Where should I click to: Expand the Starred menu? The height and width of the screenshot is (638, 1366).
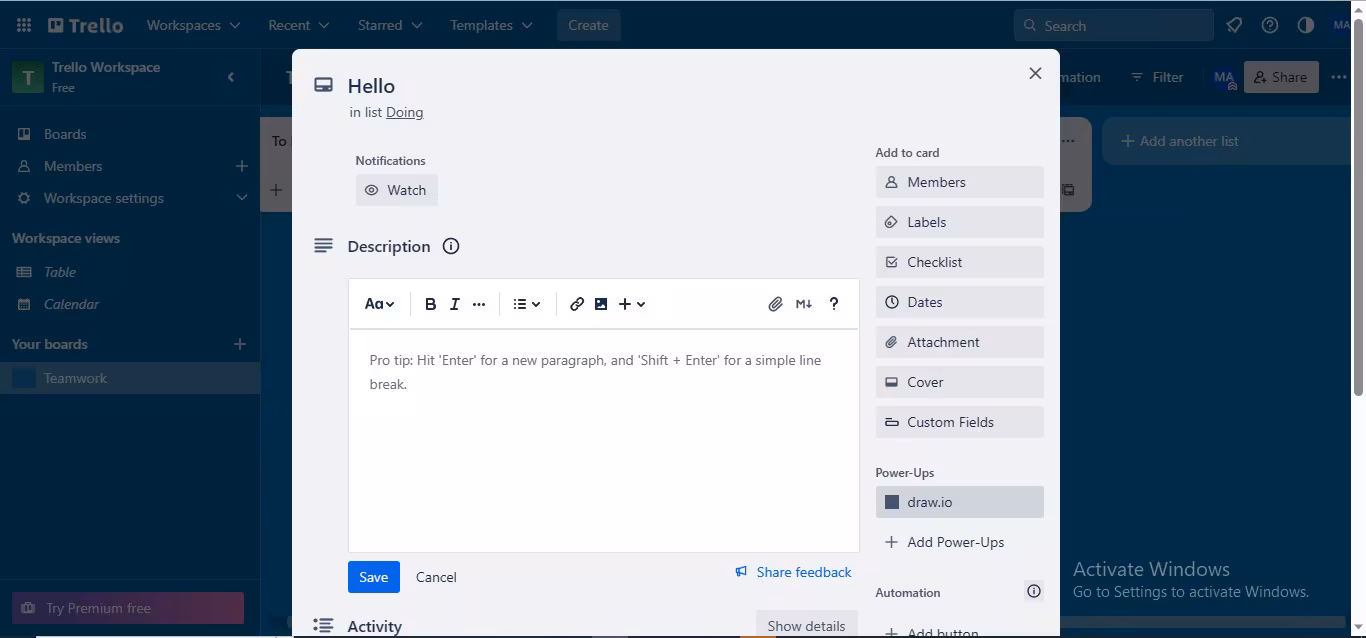390,25
